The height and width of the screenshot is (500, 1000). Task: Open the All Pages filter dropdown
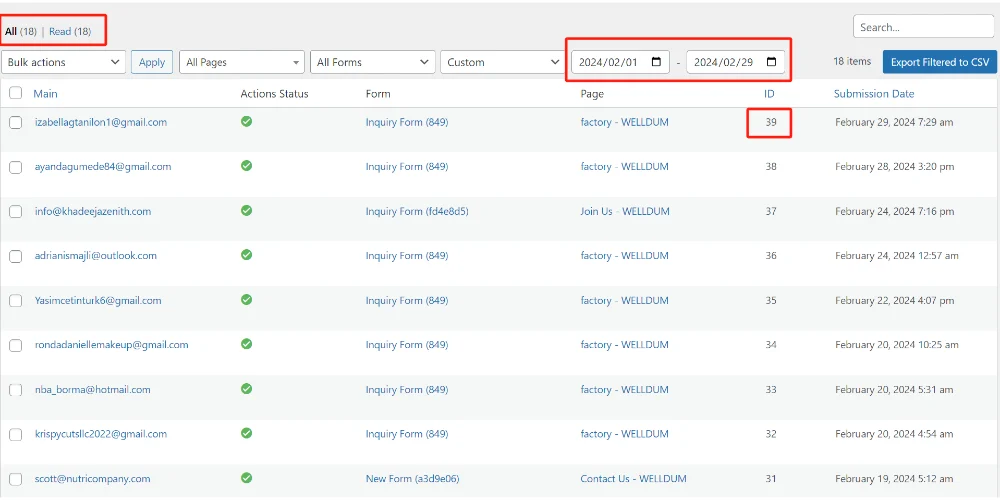click(x=242, y=62)
